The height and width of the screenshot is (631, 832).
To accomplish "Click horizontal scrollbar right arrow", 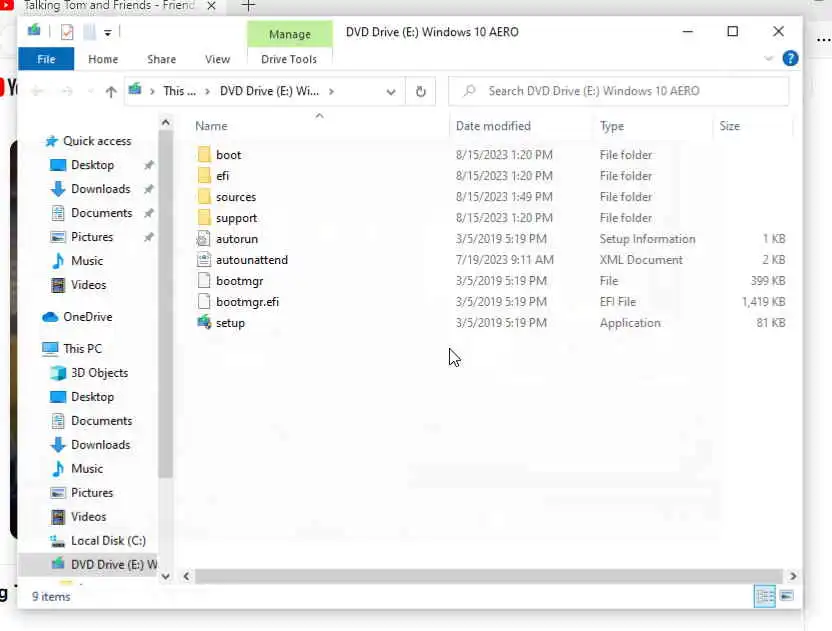I will tap(793, 576).
